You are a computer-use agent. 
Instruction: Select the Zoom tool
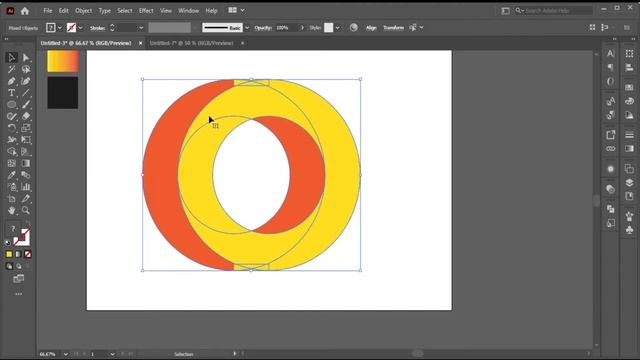pos(26,211)
